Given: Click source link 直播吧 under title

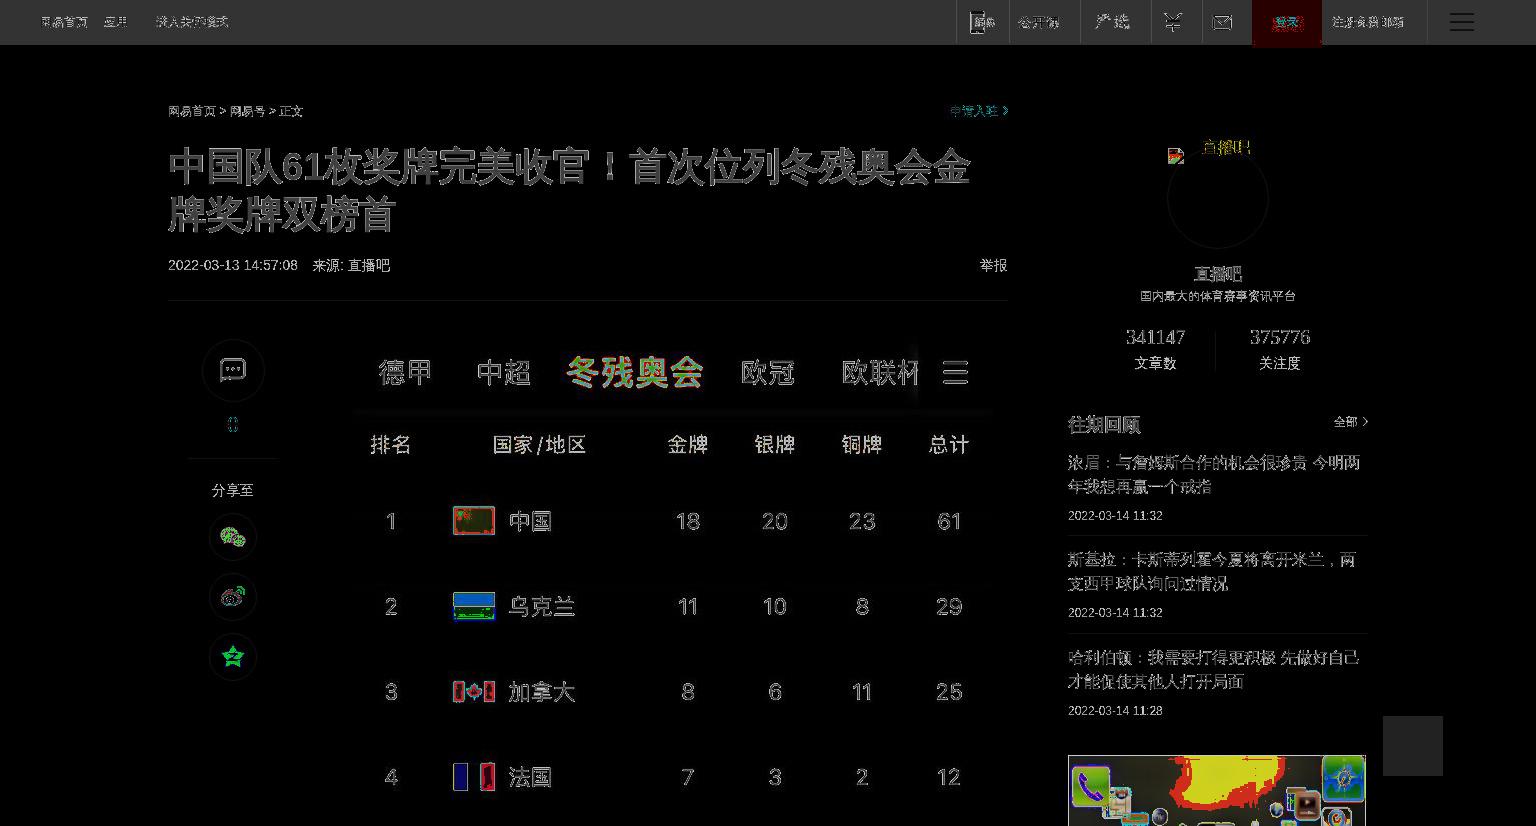Looking at the screenshot, I should [369, 265].
